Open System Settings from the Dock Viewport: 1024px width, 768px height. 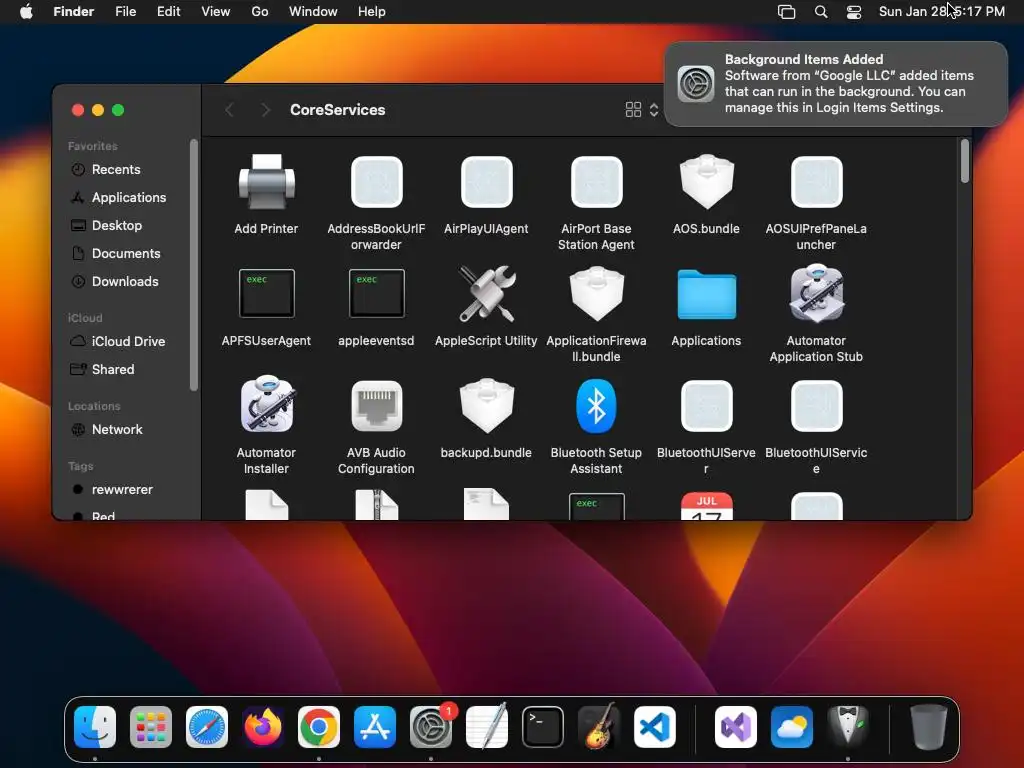click(x=431, y=727)
